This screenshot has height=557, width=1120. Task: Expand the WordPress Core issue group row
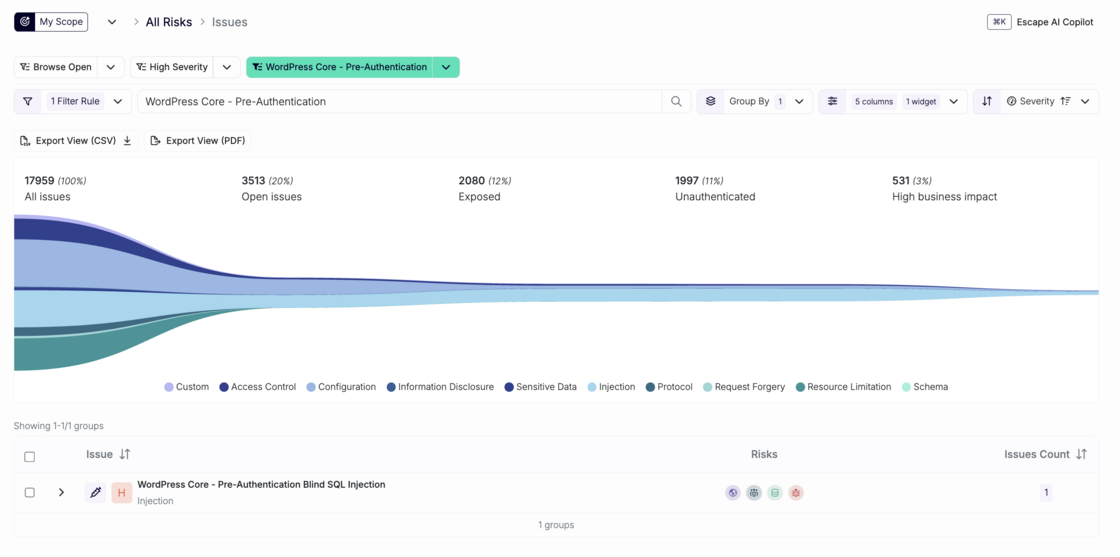pos(61,492)
